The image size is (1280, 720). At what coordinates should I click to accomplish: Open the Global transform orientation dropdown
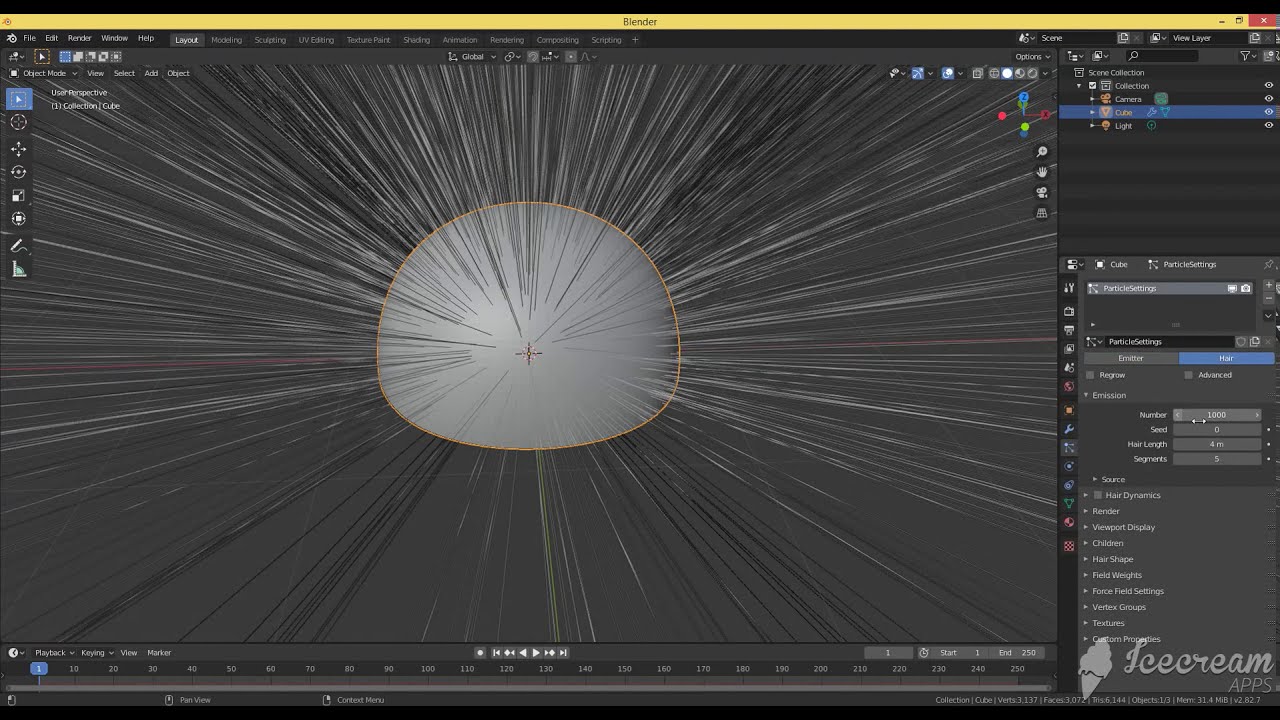tap(472, 56)
